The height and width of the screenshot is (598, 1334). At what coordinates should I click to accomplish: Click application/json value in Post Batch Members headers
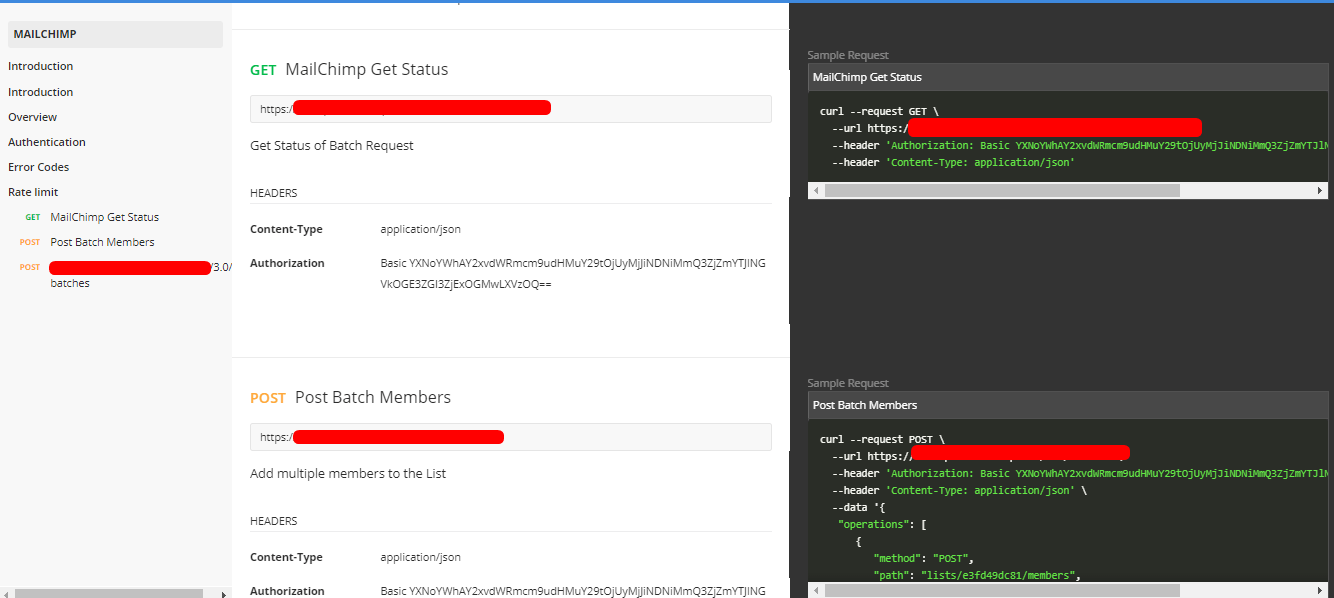point(420,557)
